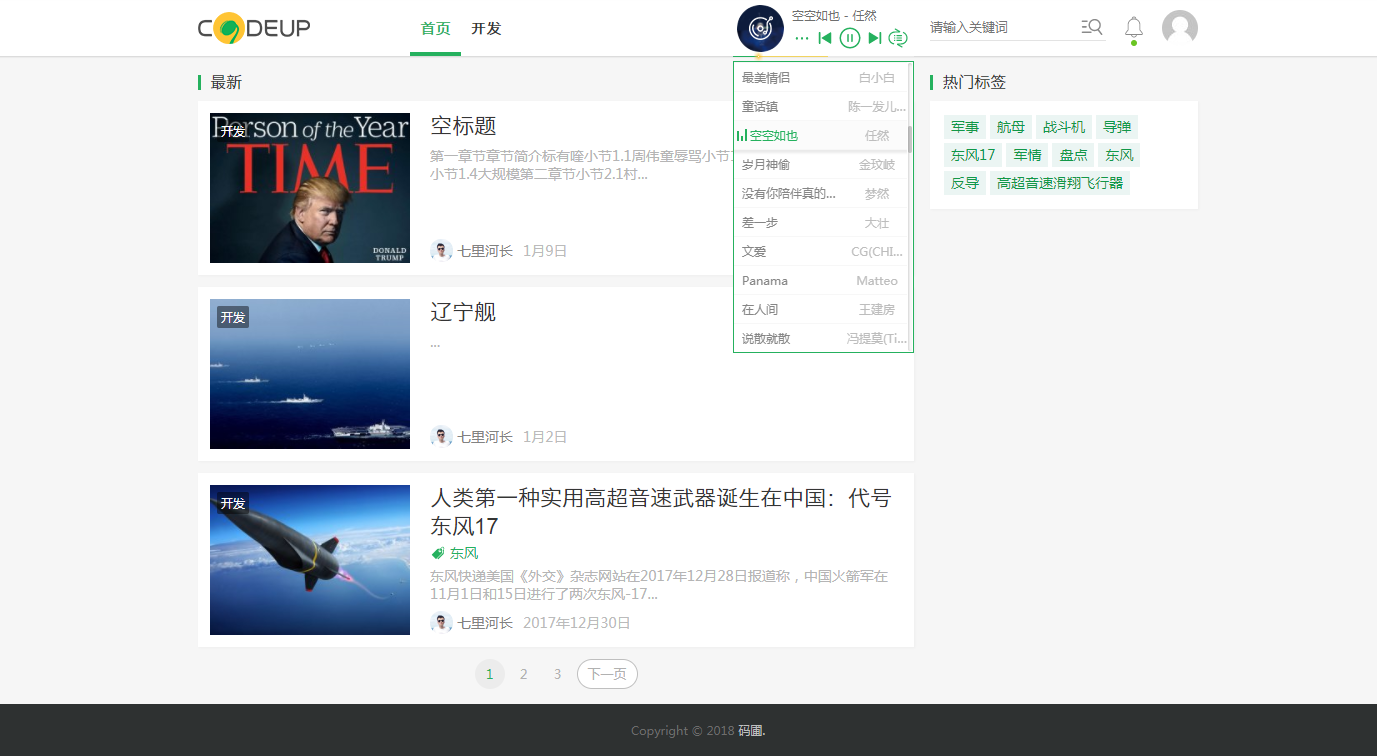Viewport: 1377px width, 756px height.
Task: Select the 反导 hot tag
Action: (x=965, y=183)
